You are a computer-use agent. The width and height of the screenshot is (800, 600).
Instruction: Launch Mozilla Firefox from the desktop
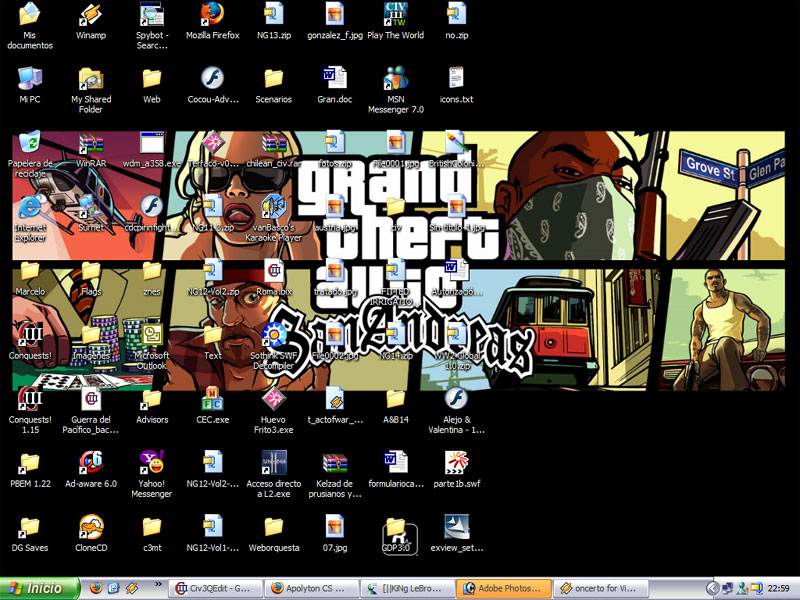click(x=212, y=14)
